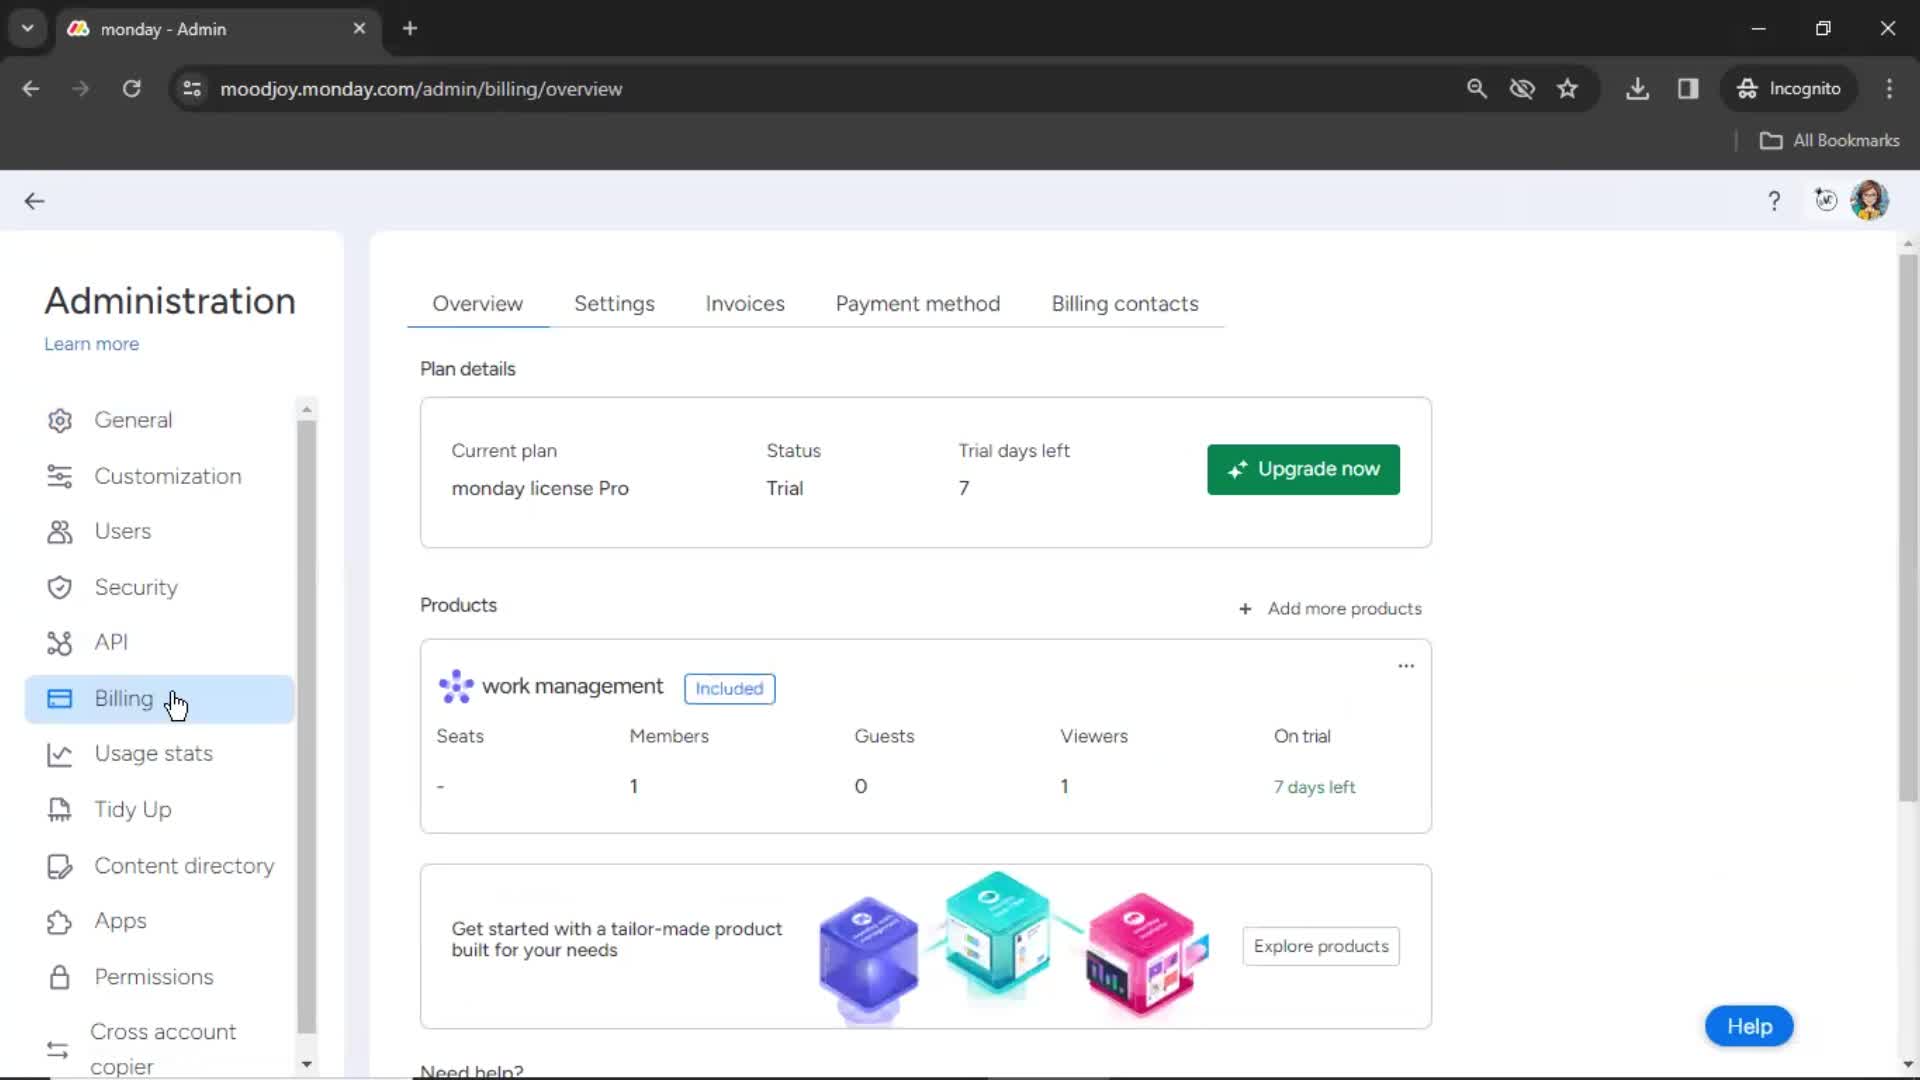Switch to the Billing contacts tab
Screen dimensions: 1920x1080
click(1125, 304)
